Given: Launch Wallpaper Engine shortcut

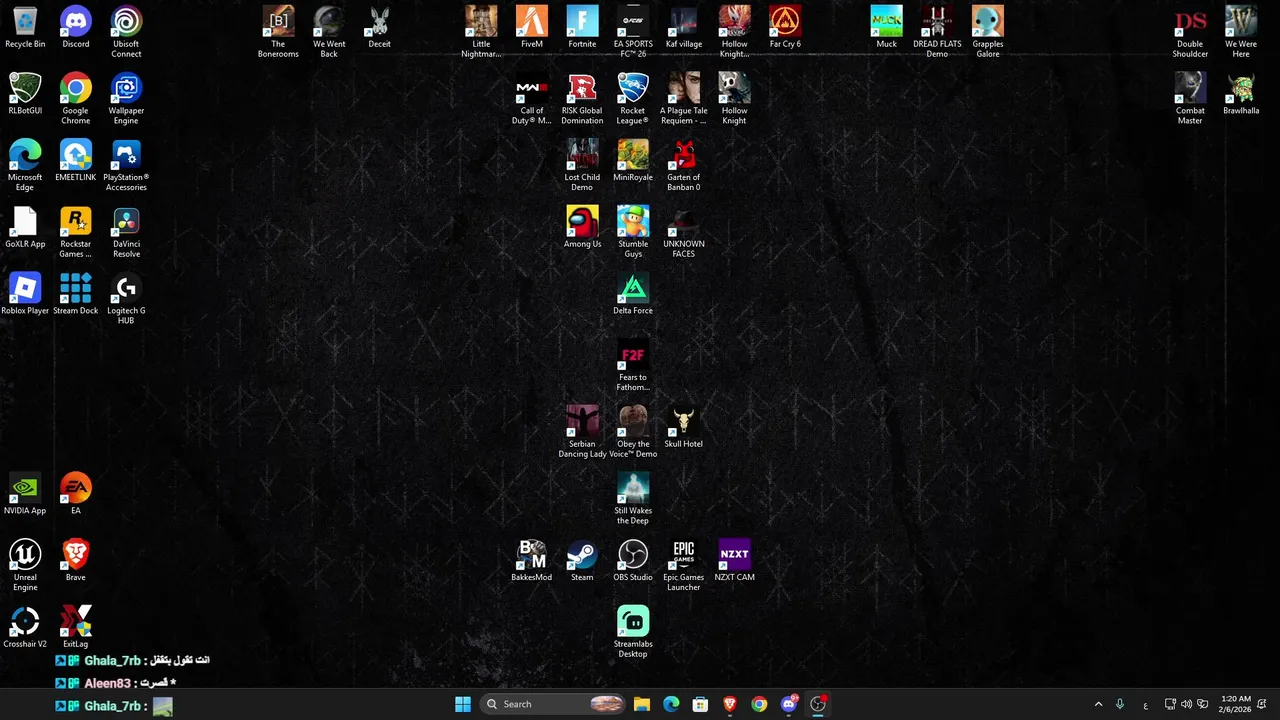Looking at the screenshot, I should [x=126, y=99].
